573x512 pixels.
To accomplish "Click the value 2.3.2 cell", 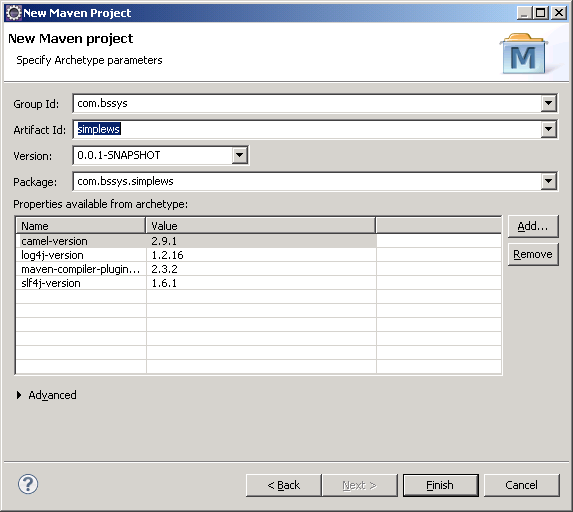I will tap(261, 269).
